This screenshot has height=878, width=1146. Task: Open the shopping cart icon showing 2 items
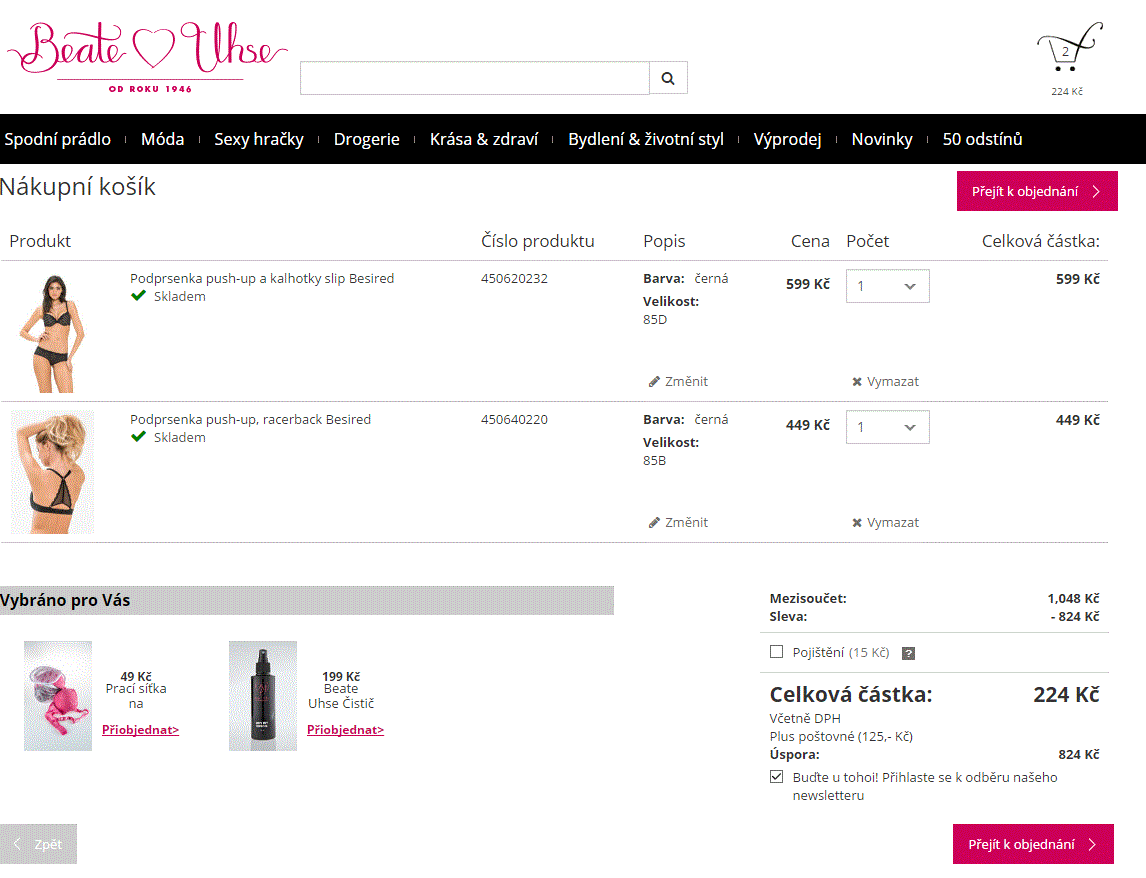click(x=1069, y=48)
